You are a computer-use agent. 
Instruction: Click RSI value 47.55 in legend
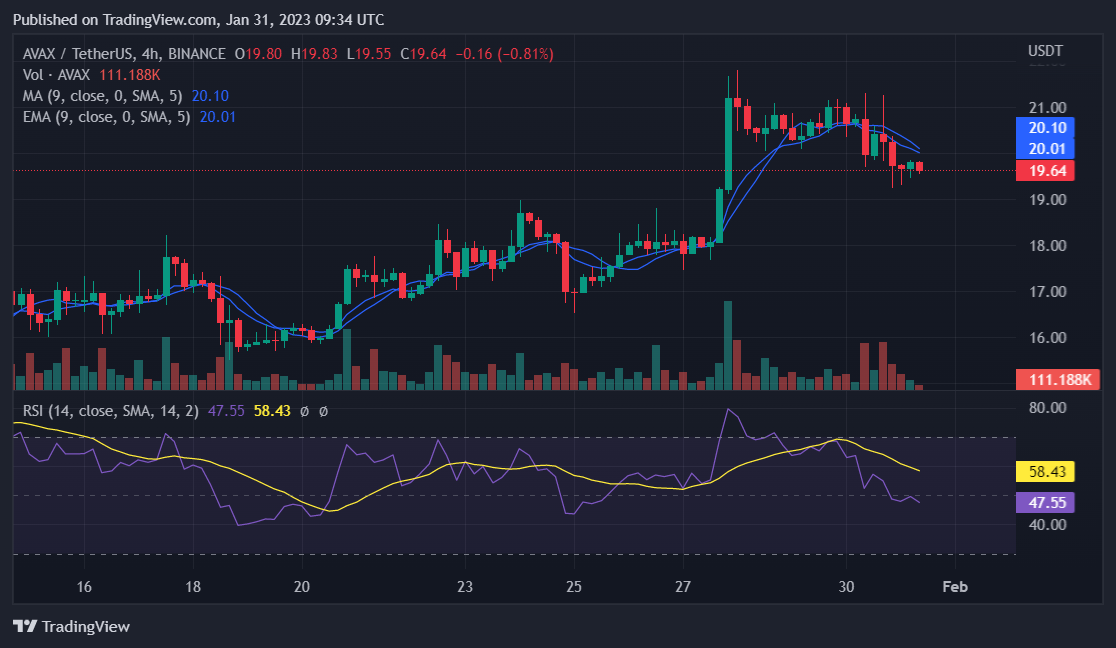pos(226,411)
